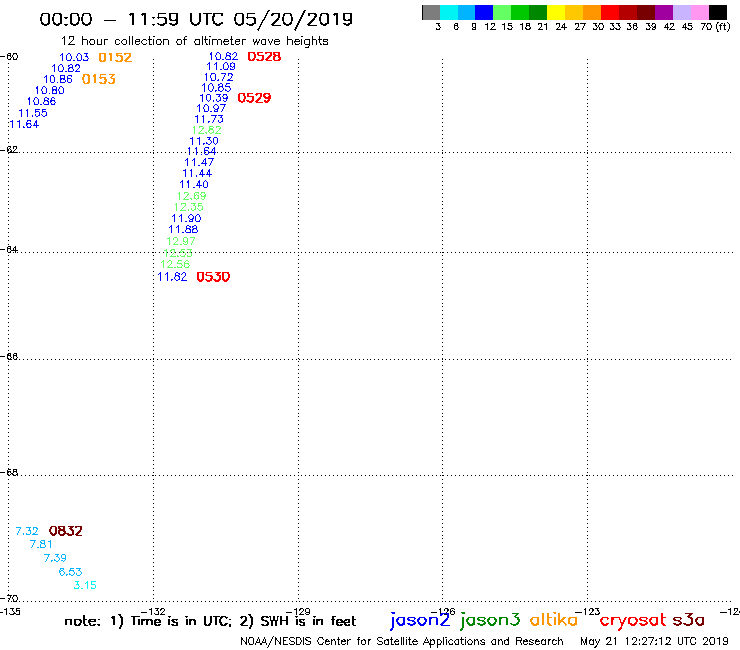This screenshot has width=740, height=650.
Task: Click the wave height value 10.03
Action: (74, 57)
